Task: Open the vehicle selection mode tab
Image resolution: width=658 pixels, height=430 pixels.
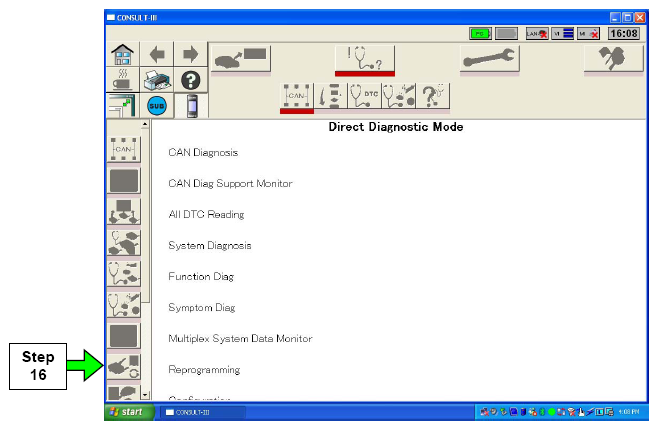Action: (x=238, y=59)
